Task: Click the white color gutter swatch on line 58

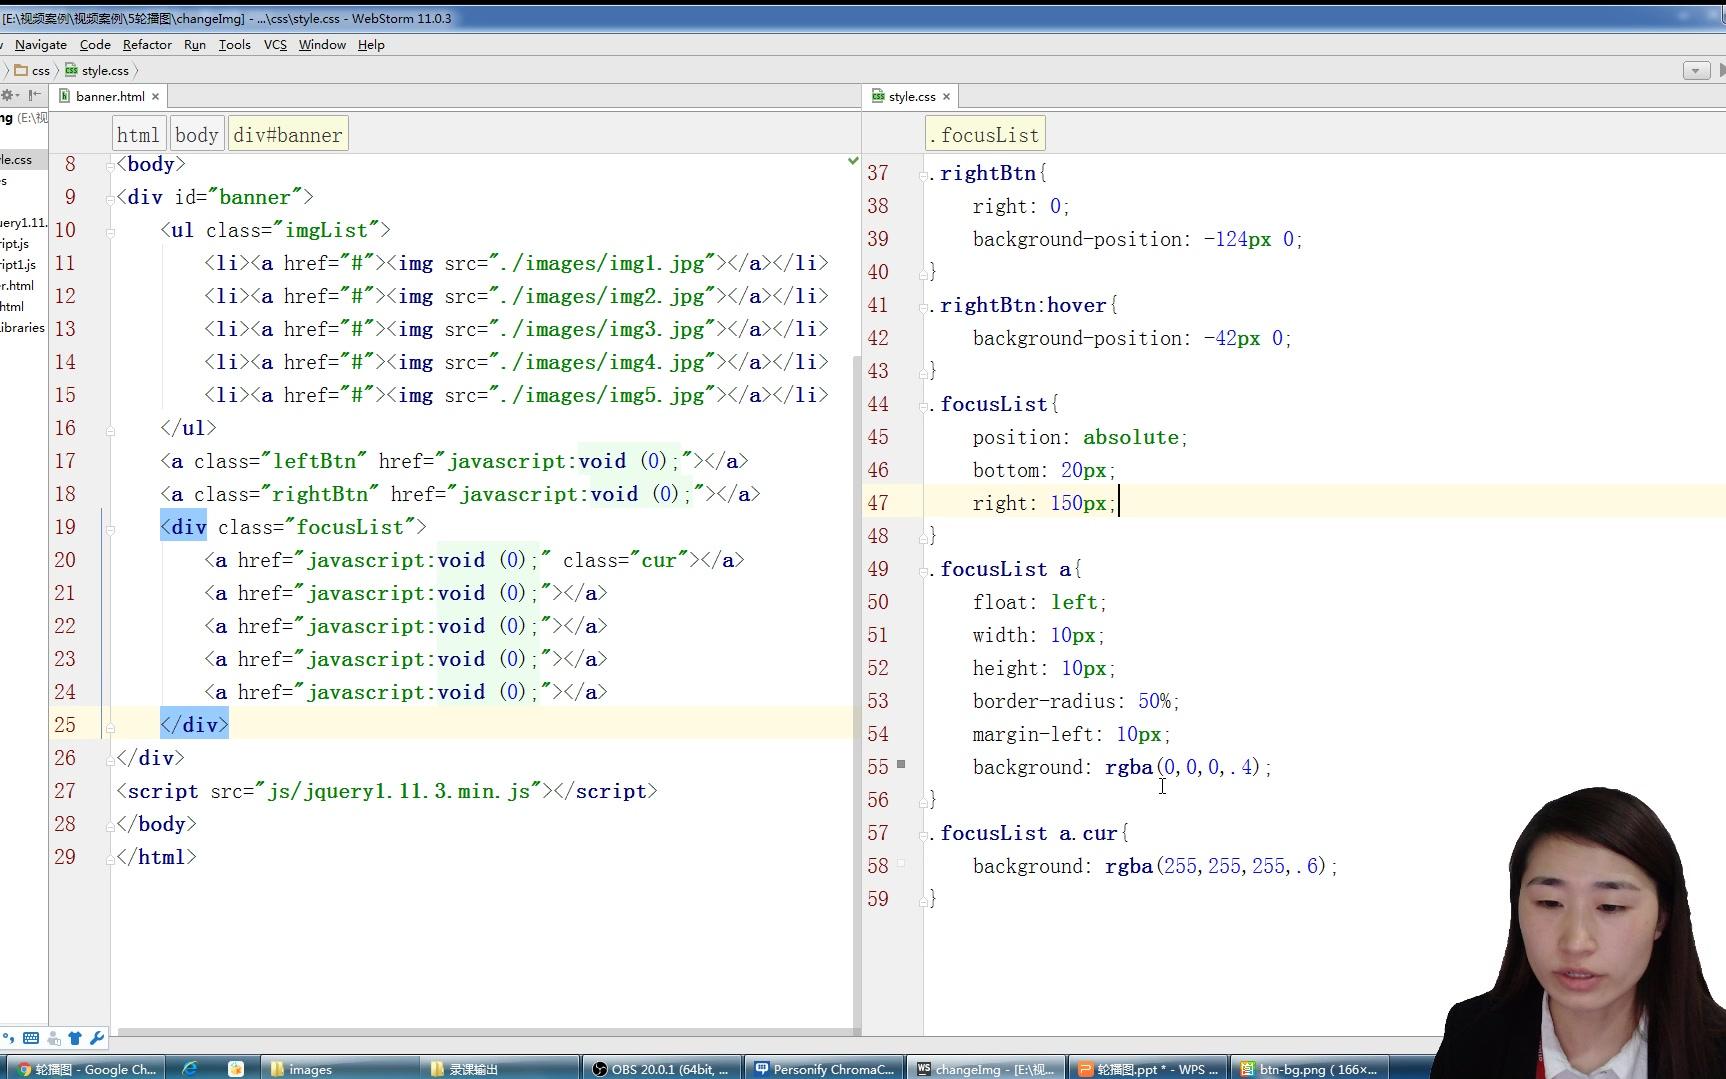Action: (x=901, y=863)
